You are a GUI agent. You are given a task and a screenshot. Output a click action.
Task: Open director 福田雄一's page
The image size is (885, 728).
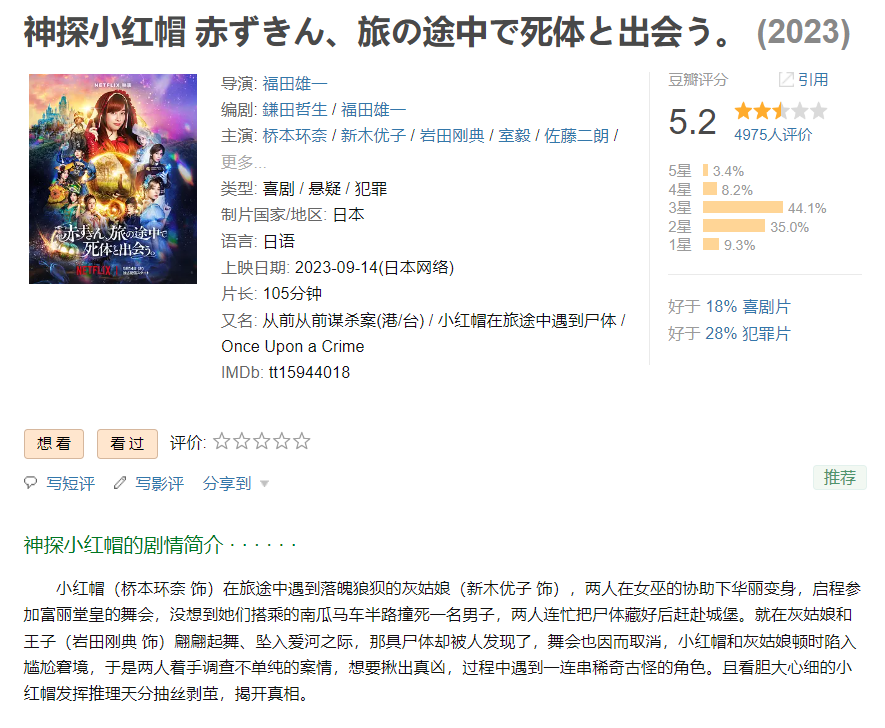[x=295, y=84]
